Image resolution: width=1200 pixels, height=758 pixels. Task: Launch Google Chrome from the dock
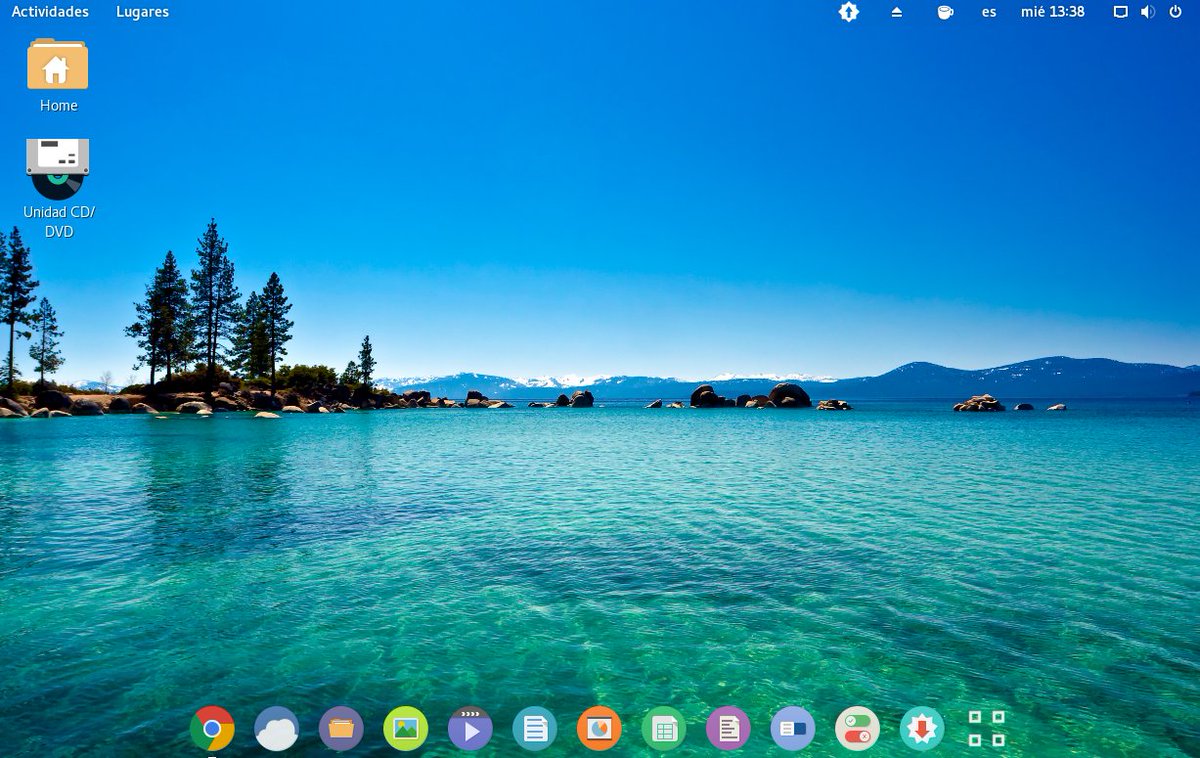coord(212,729)
